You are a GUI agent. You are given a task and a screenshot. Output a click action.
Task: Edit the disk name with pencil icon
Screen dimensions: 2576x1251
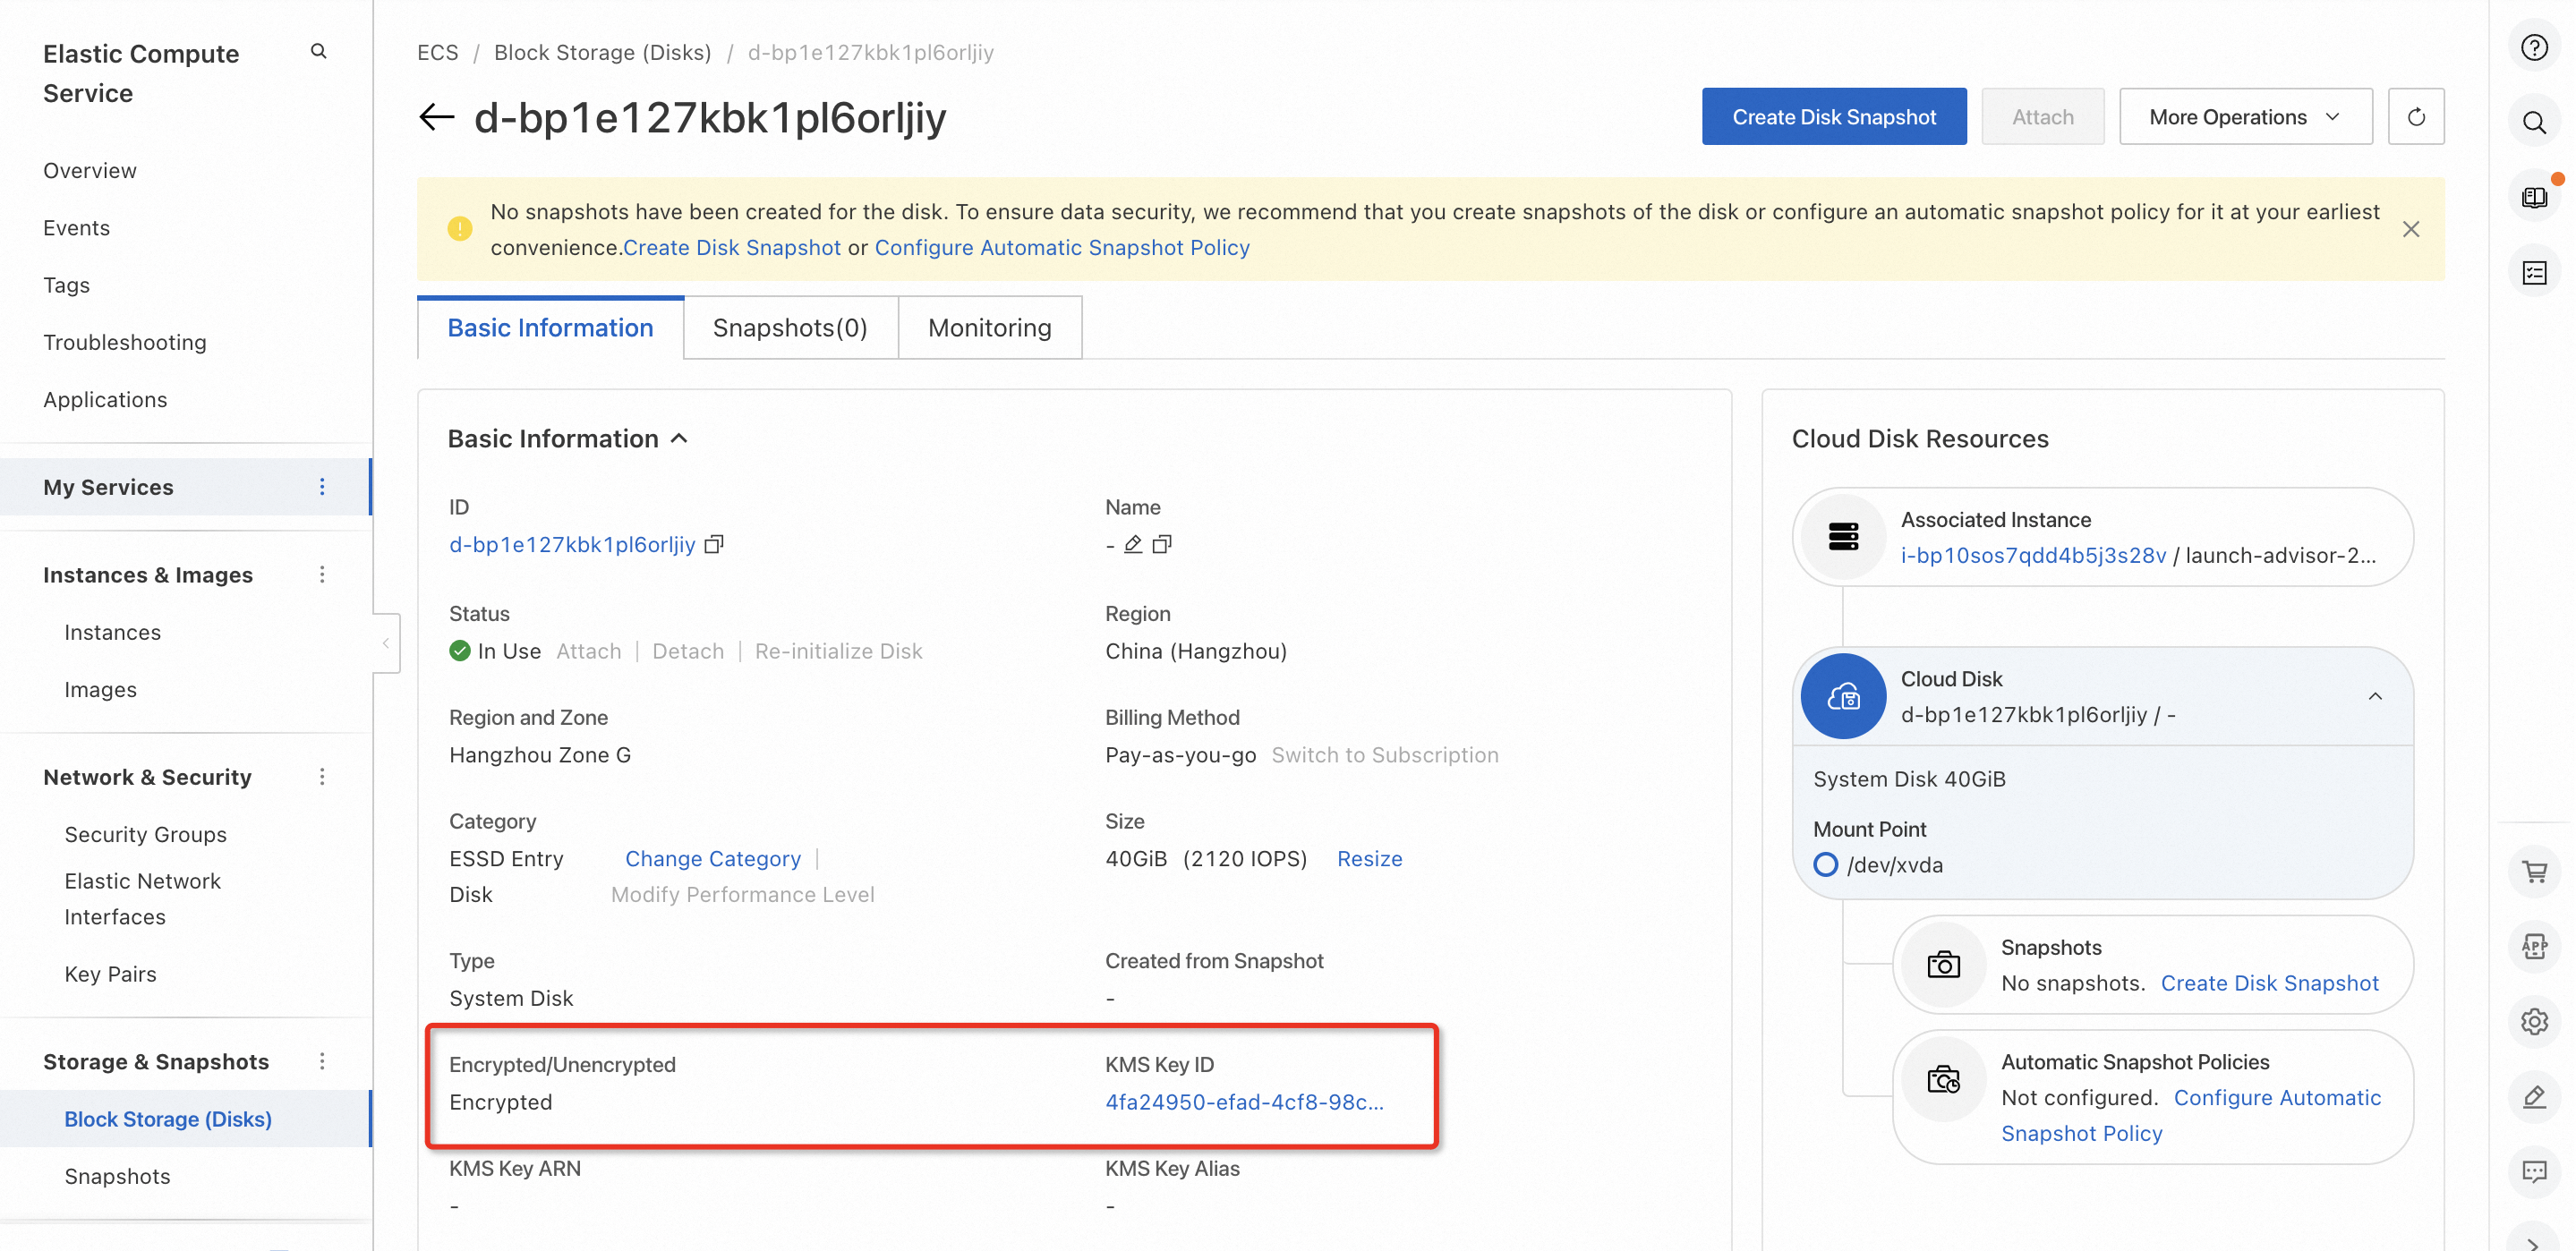(x=1132, y=545)
